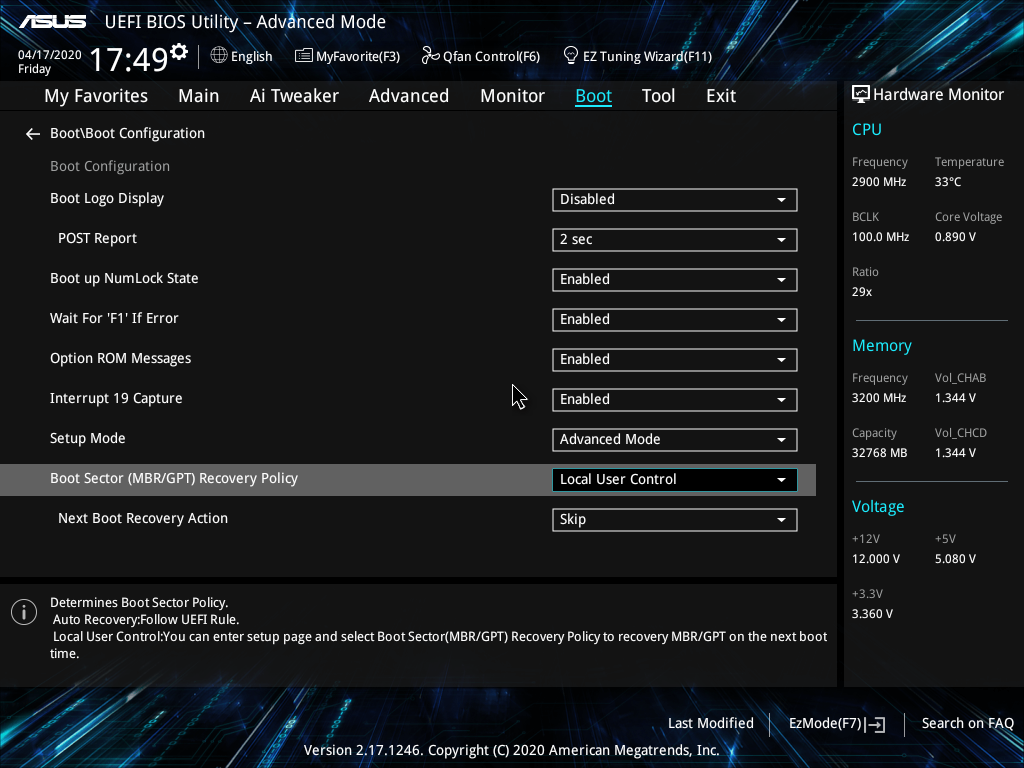Open the Interrupt 19 Capture dropdown
This screenshot has width=1024, height=768.
pos(675,400)
